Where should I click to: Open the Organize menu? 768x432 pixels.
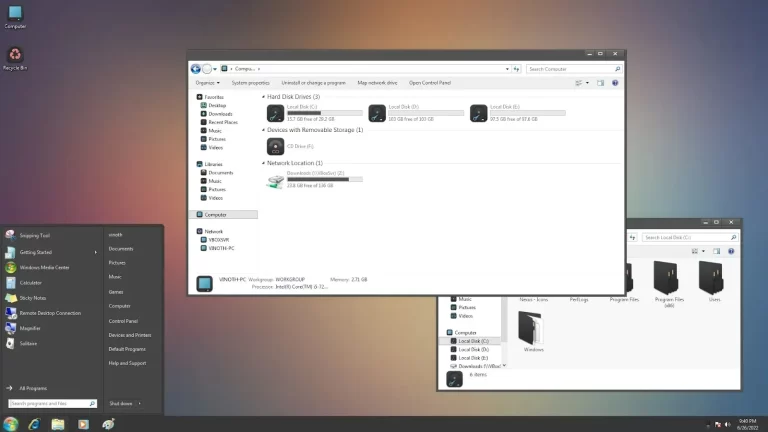click(x=208, y=83)
